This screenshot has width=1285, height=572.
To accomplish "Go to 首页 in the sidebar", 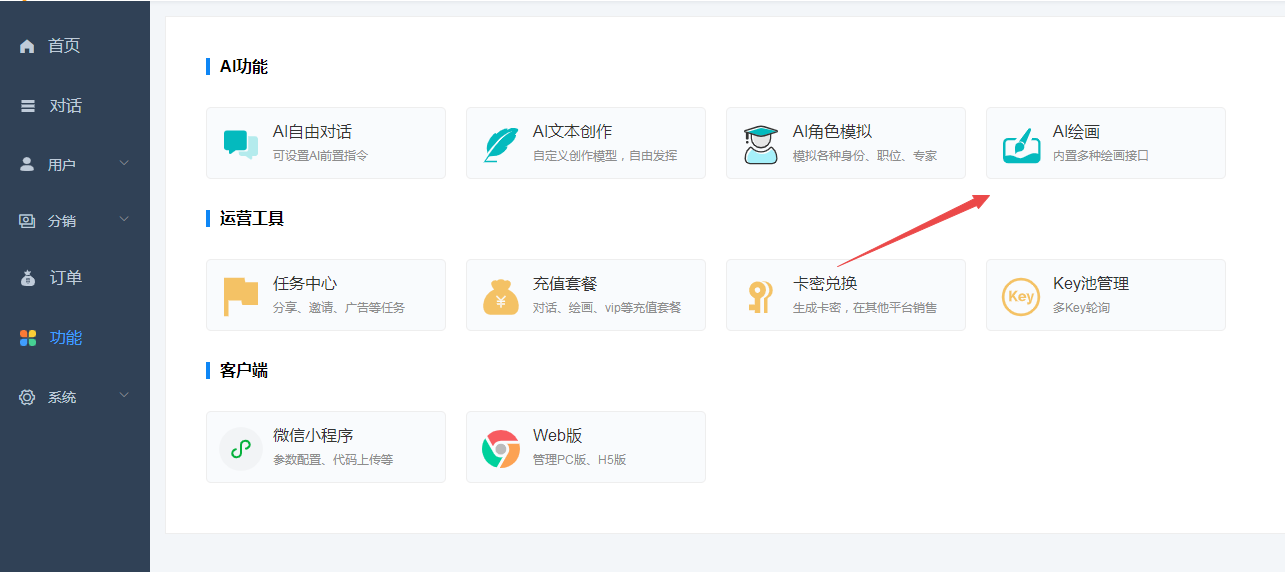I will click(64, 46).
